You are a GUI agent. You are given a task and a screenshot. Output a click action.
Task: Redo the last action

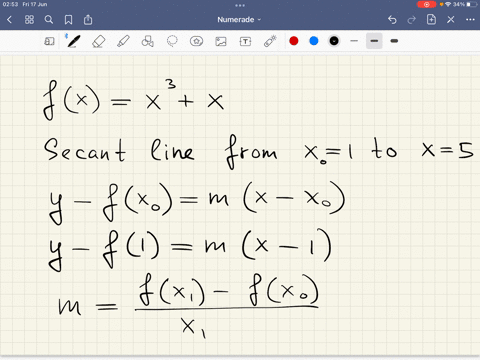tap(412, 20)
